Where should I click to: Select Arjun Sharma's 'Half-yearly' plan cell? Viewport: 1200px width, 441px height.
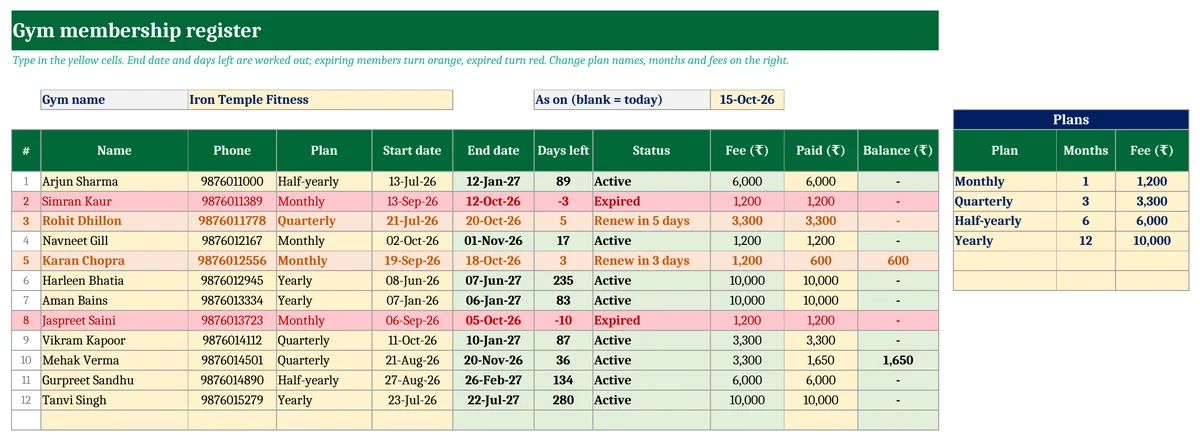pos(324,182)
